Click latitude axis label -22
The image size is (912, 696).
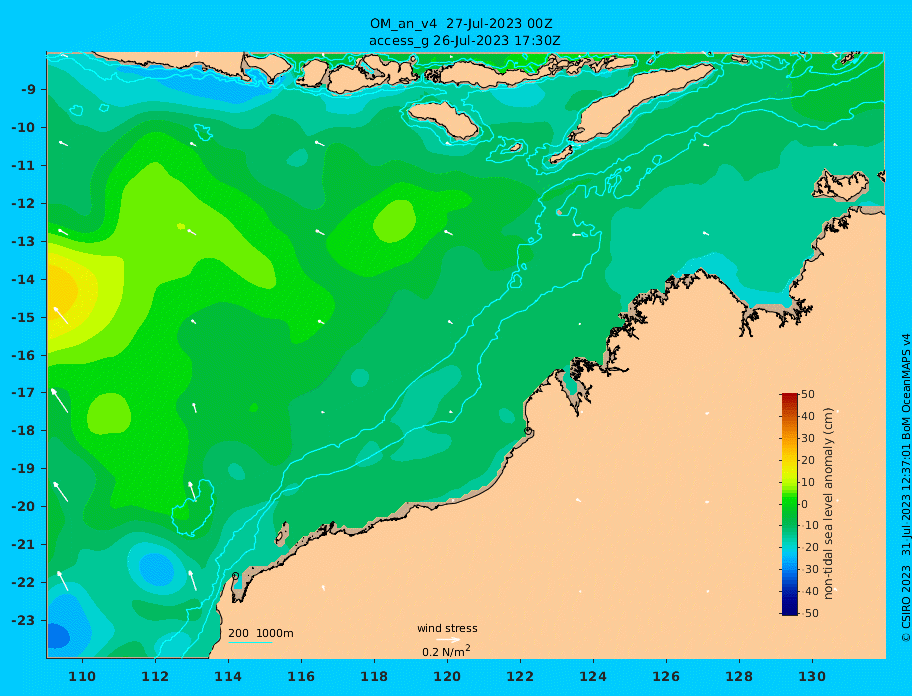tap(23, 583)
